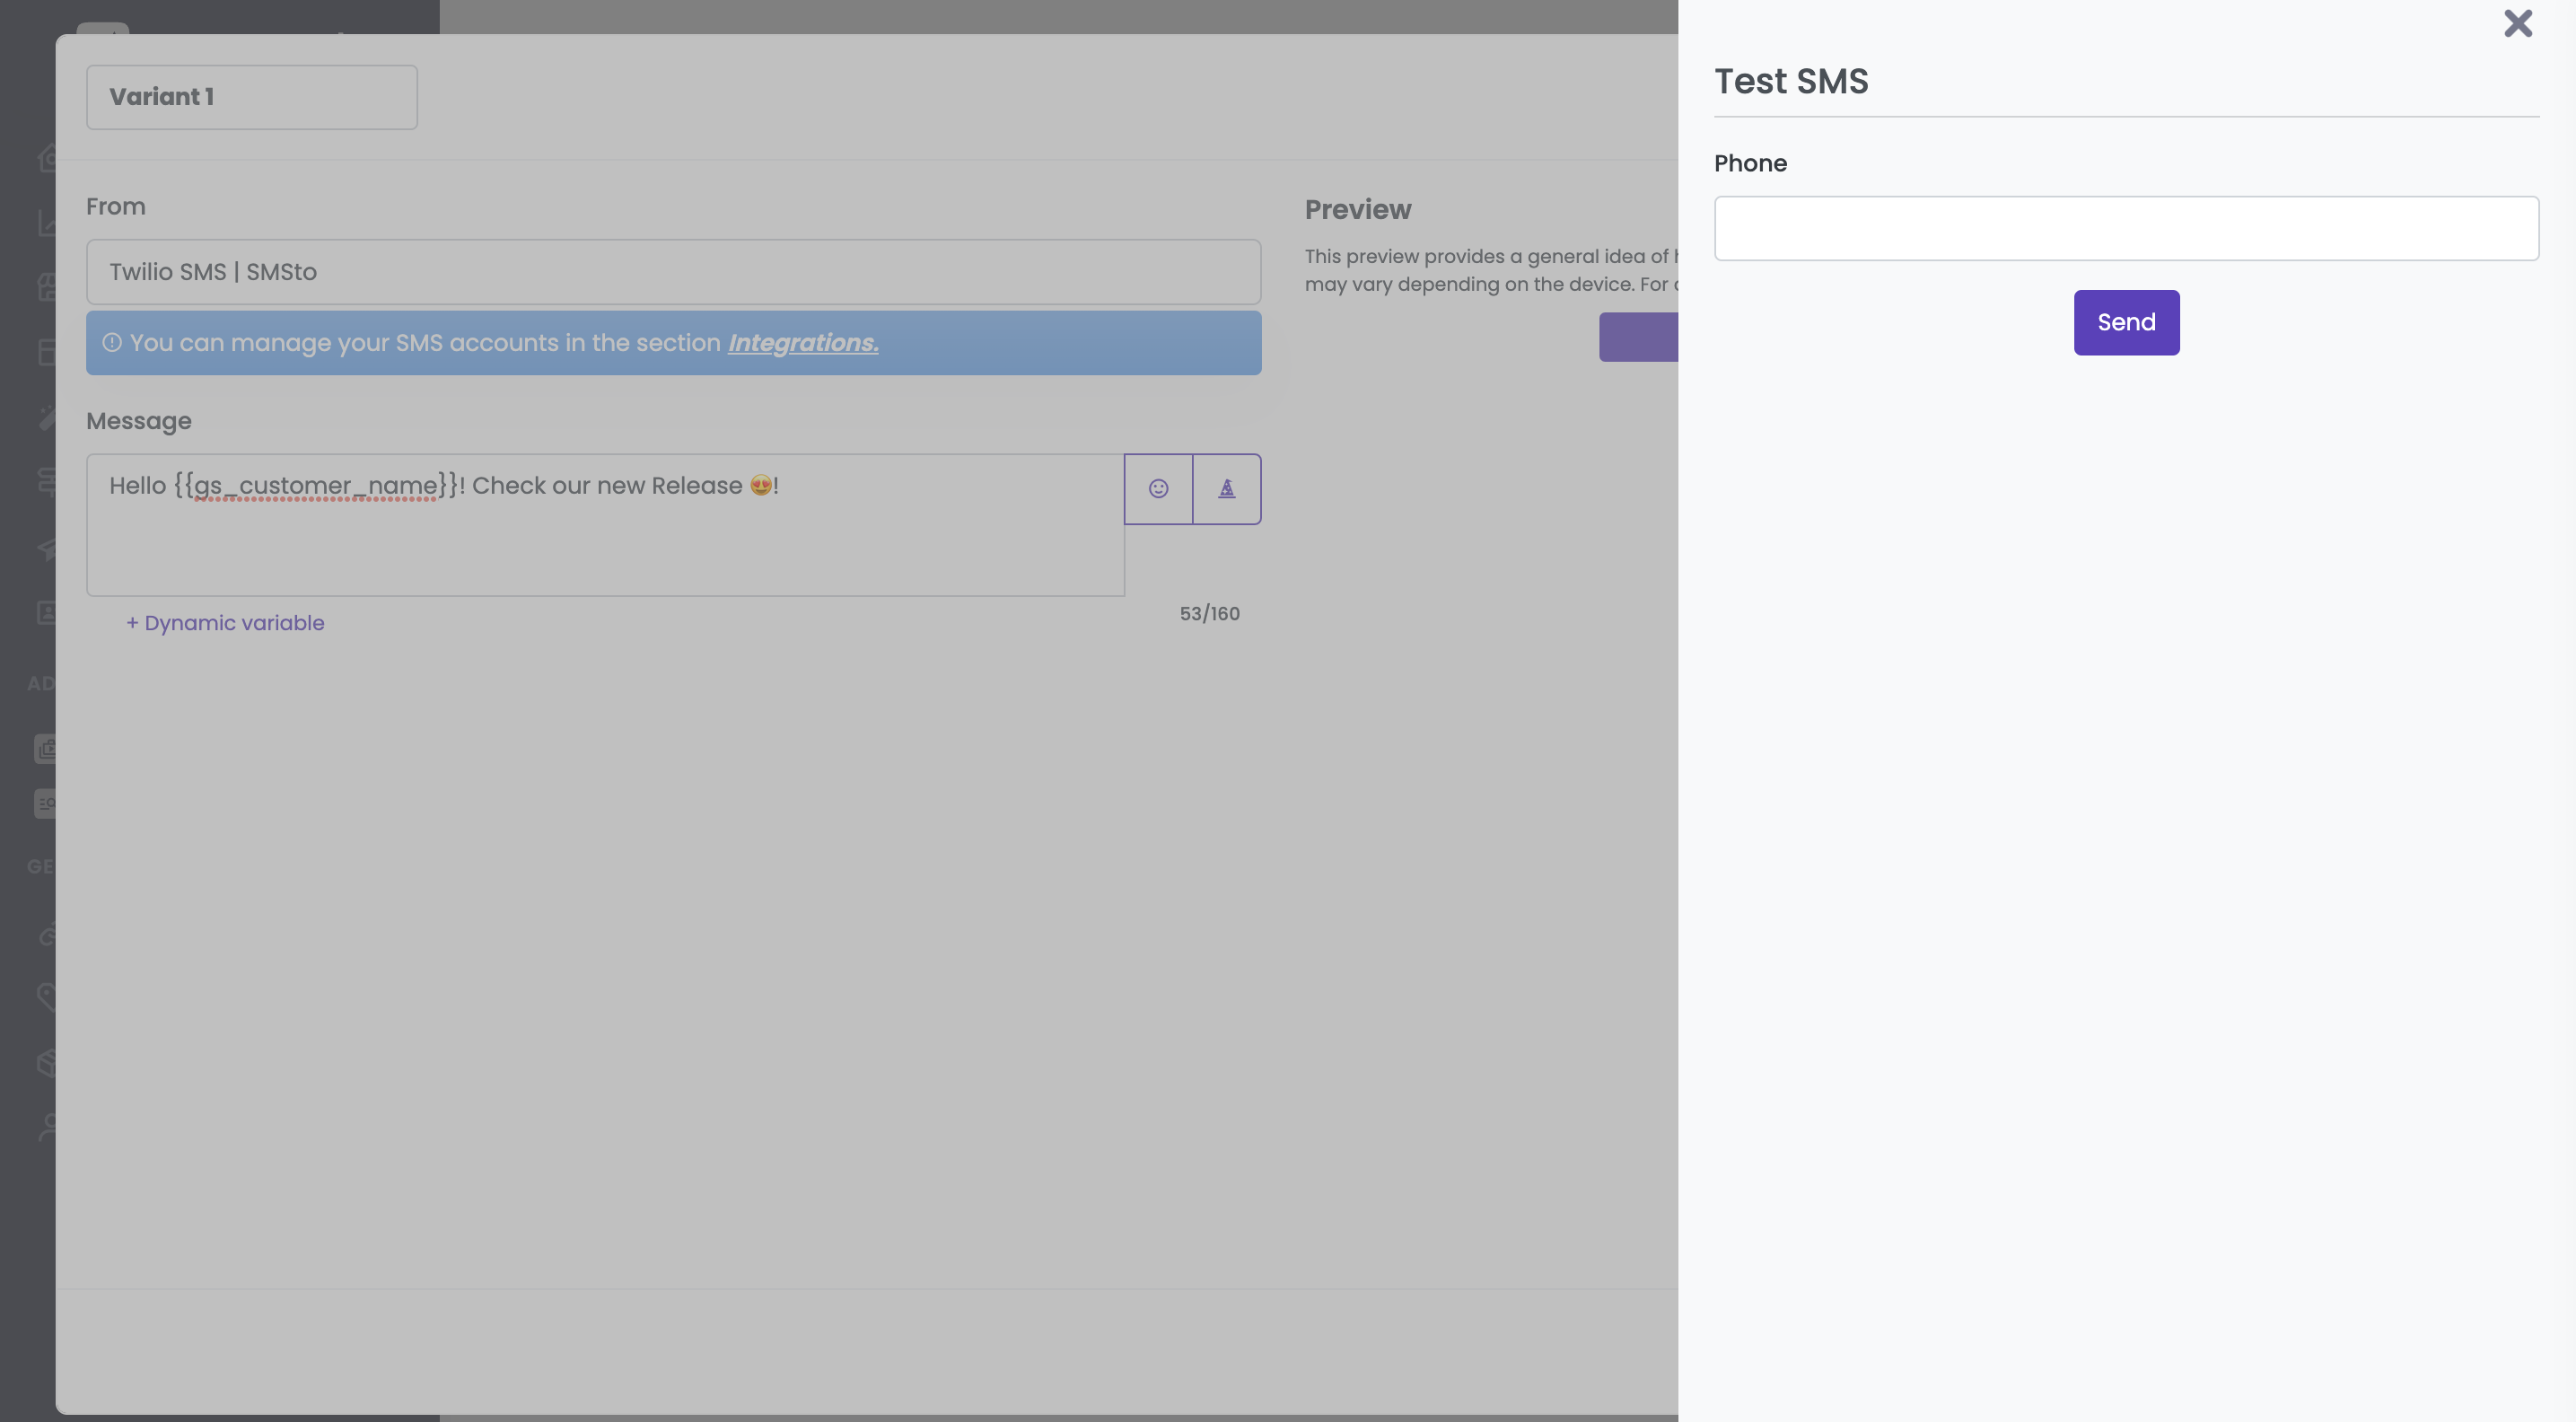2576x1422 pixels.
Task: Click the home icon in sidebar
Action: pos(47,158)
